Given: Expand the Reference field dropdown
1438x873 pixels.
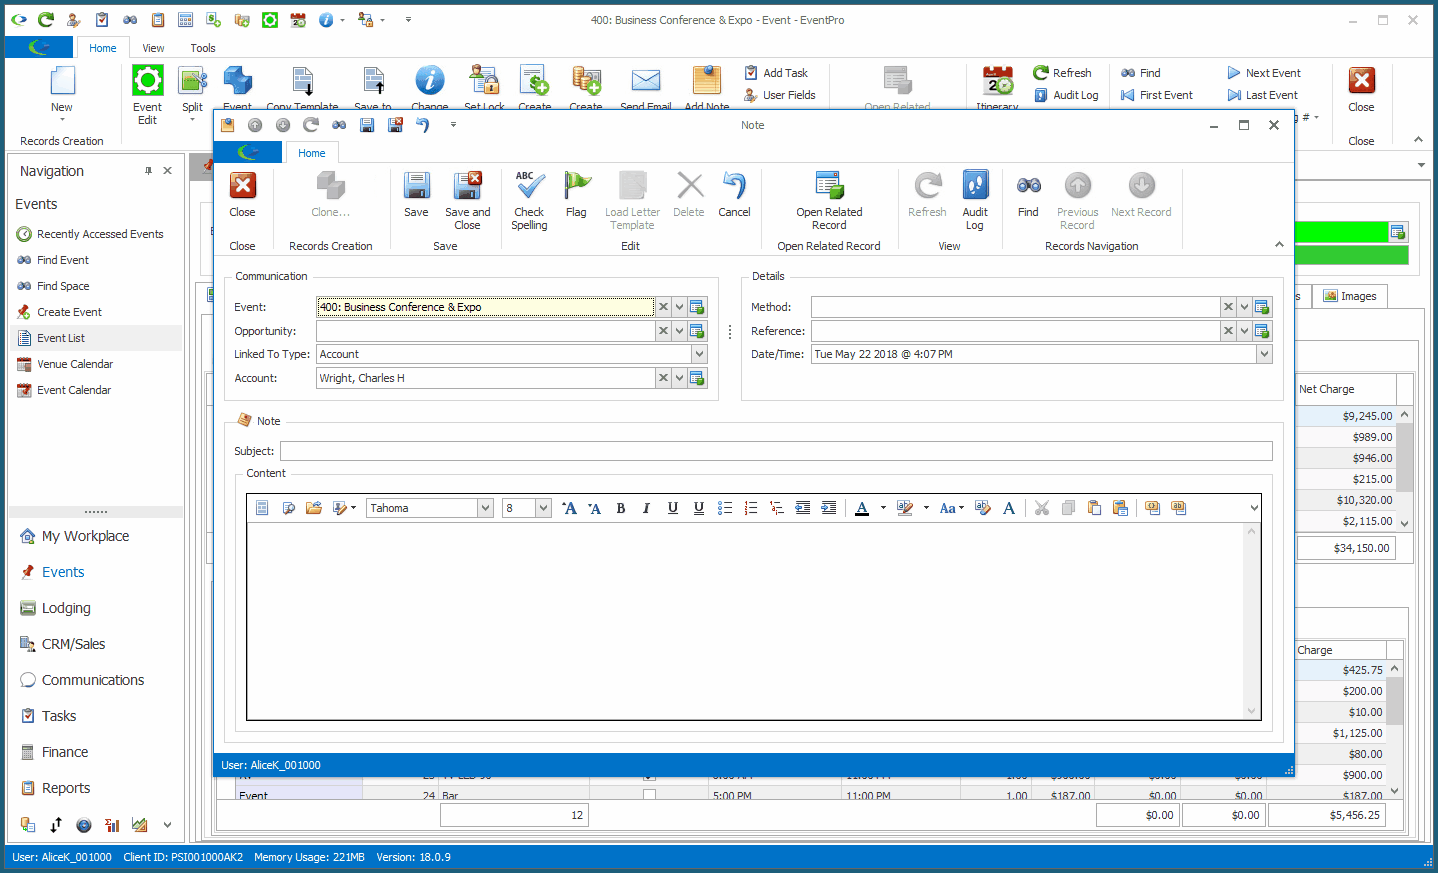Looking at the screenshot, I should (1245, 331).
